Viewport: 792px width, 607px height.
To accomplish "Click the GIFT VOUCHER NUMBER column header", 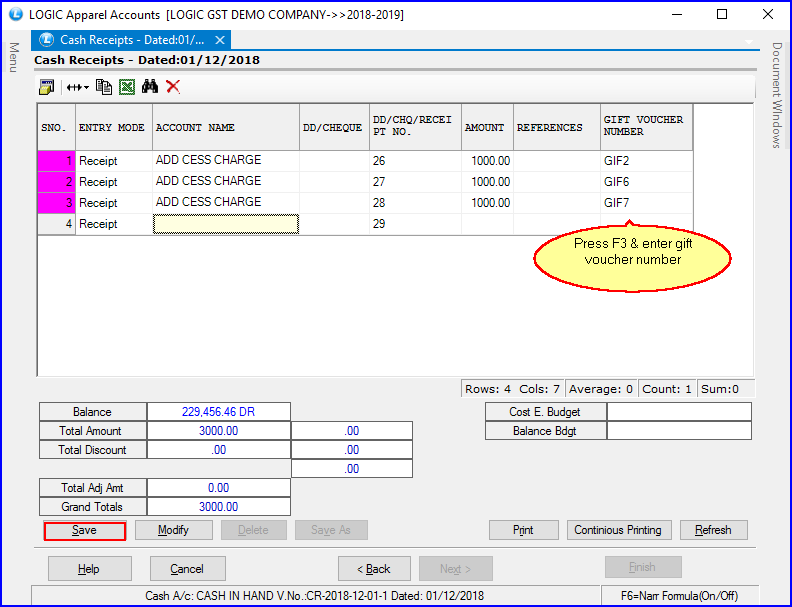I will click(x=646, y=127).
